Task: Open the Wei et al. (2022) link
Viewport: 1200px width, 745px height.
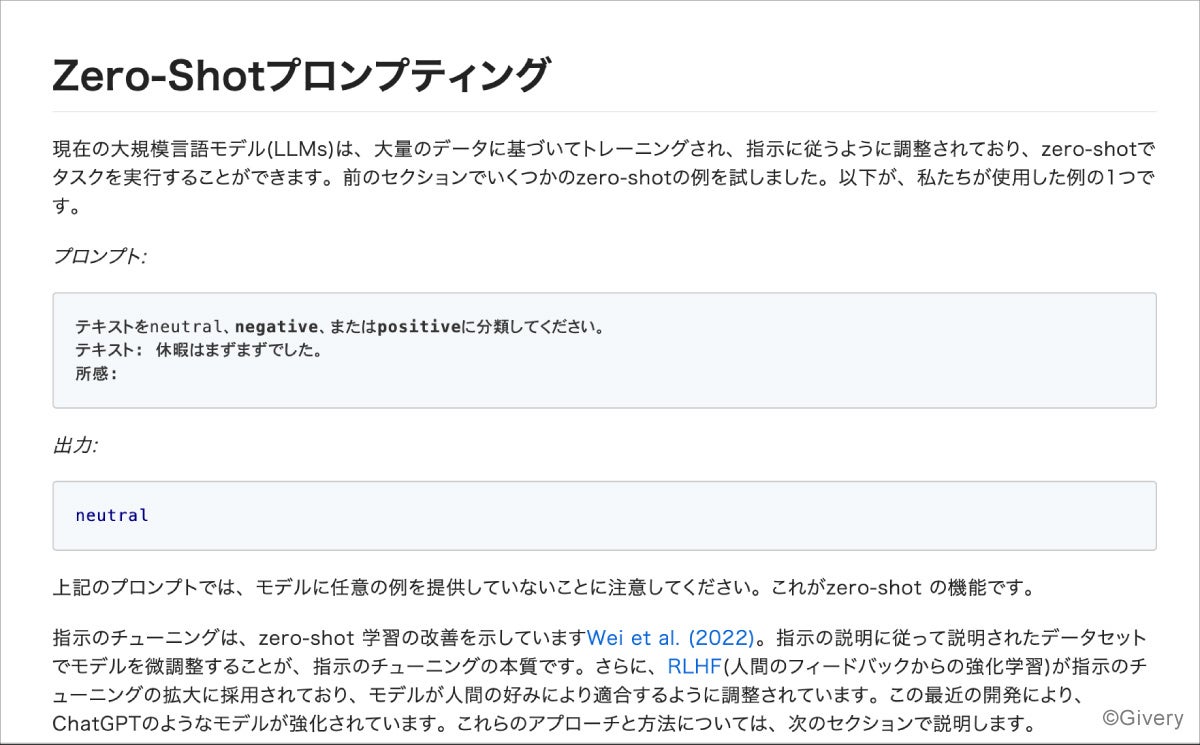Action: (x=669, y=638)
